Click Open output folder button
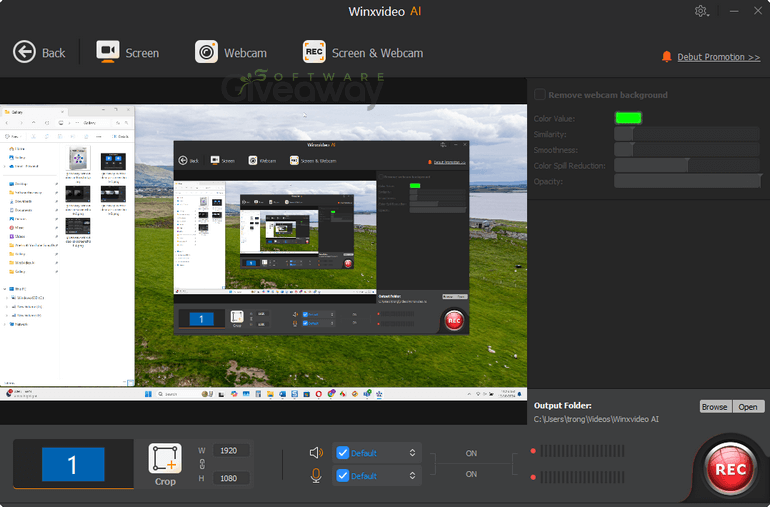Viewport: 770px width, 507px height. 748,407
